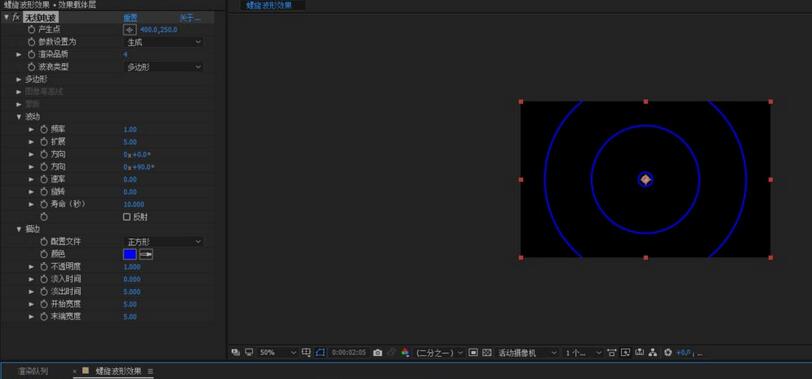Viewport: 812px width, 379px height.
Task: Click the 方向 value 0x+90.0°
Action: 139,167
